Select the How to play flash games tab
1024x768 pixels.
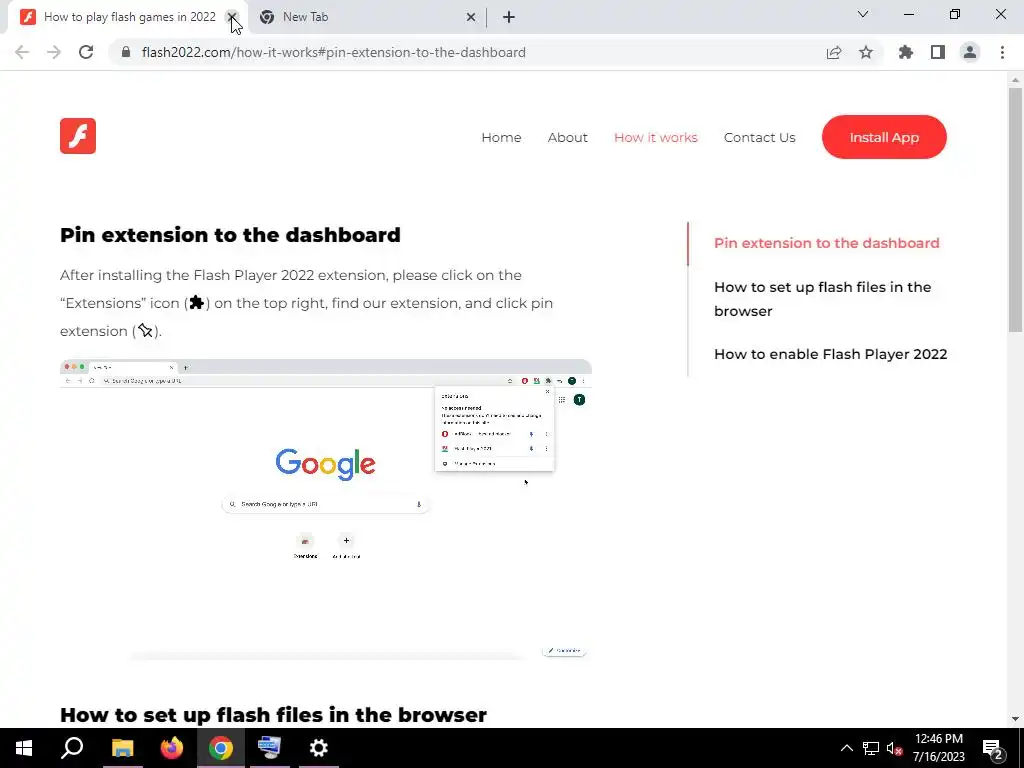127,17
